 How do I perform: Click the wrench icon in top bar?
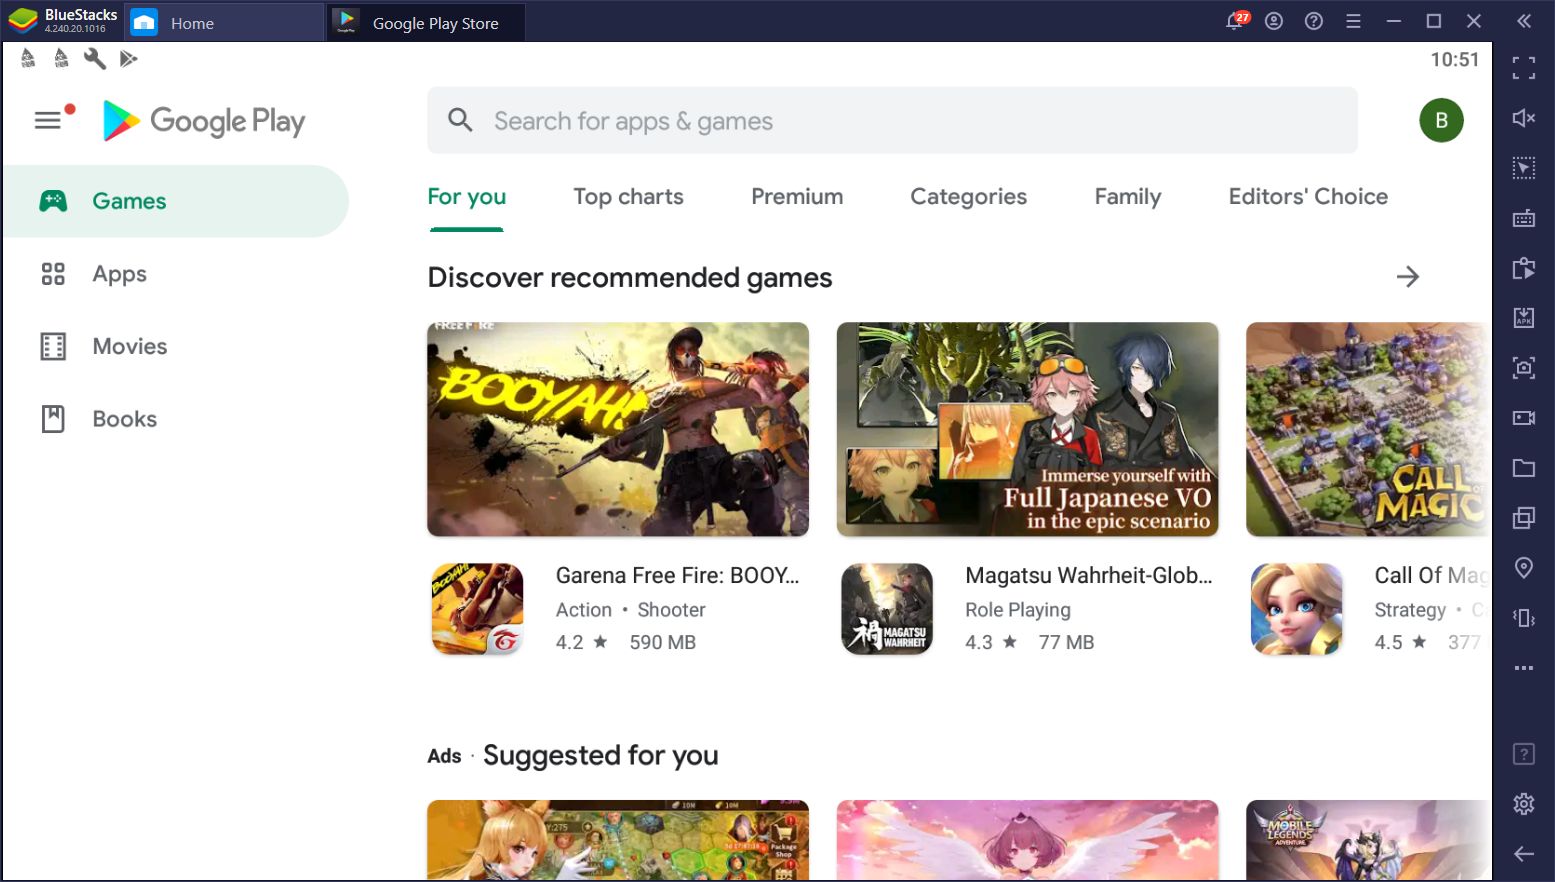[95, 59]
